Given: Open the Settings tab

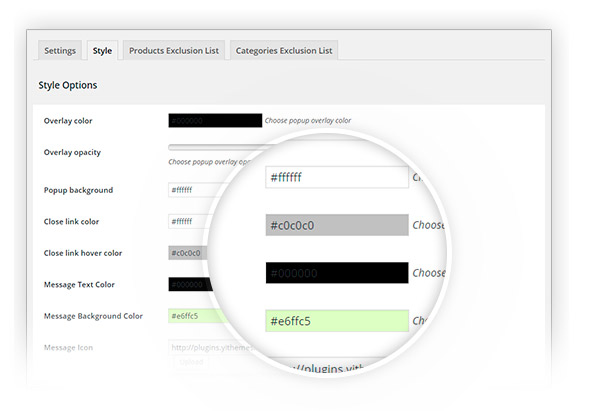Looking at the screenshot, I should click(x=60, y=51).
